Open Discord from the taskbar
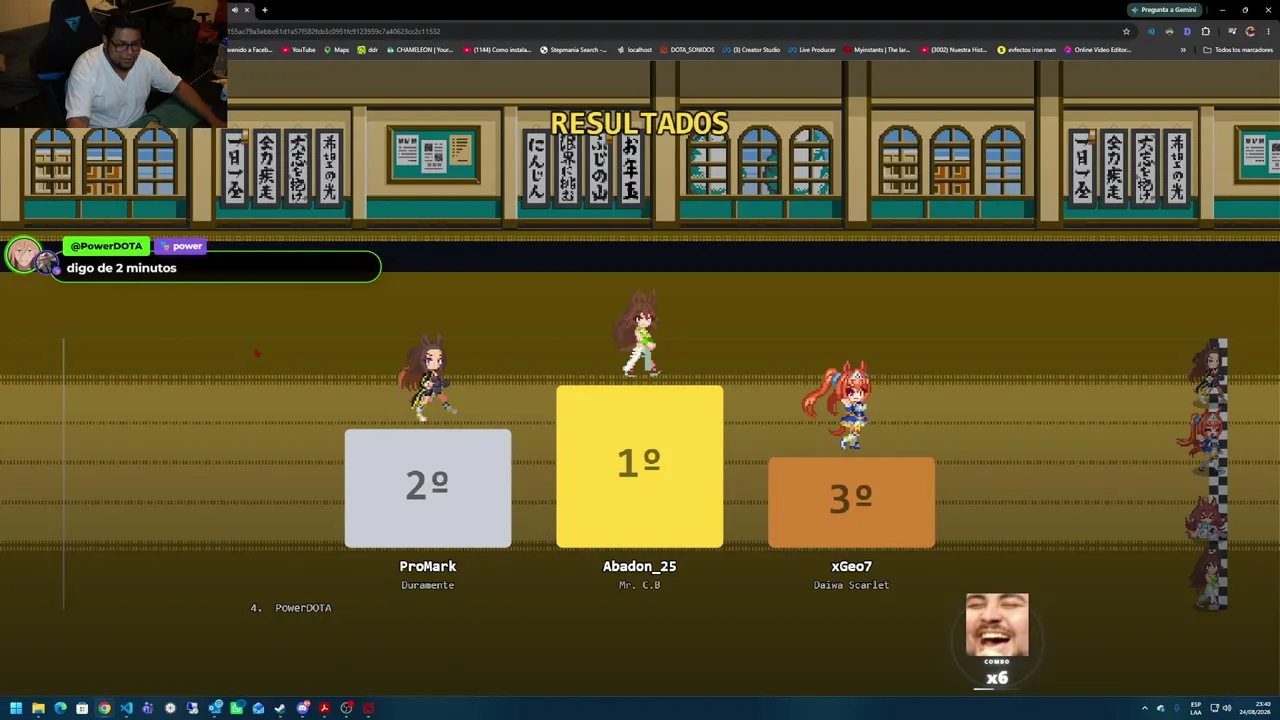 (302, 709)
